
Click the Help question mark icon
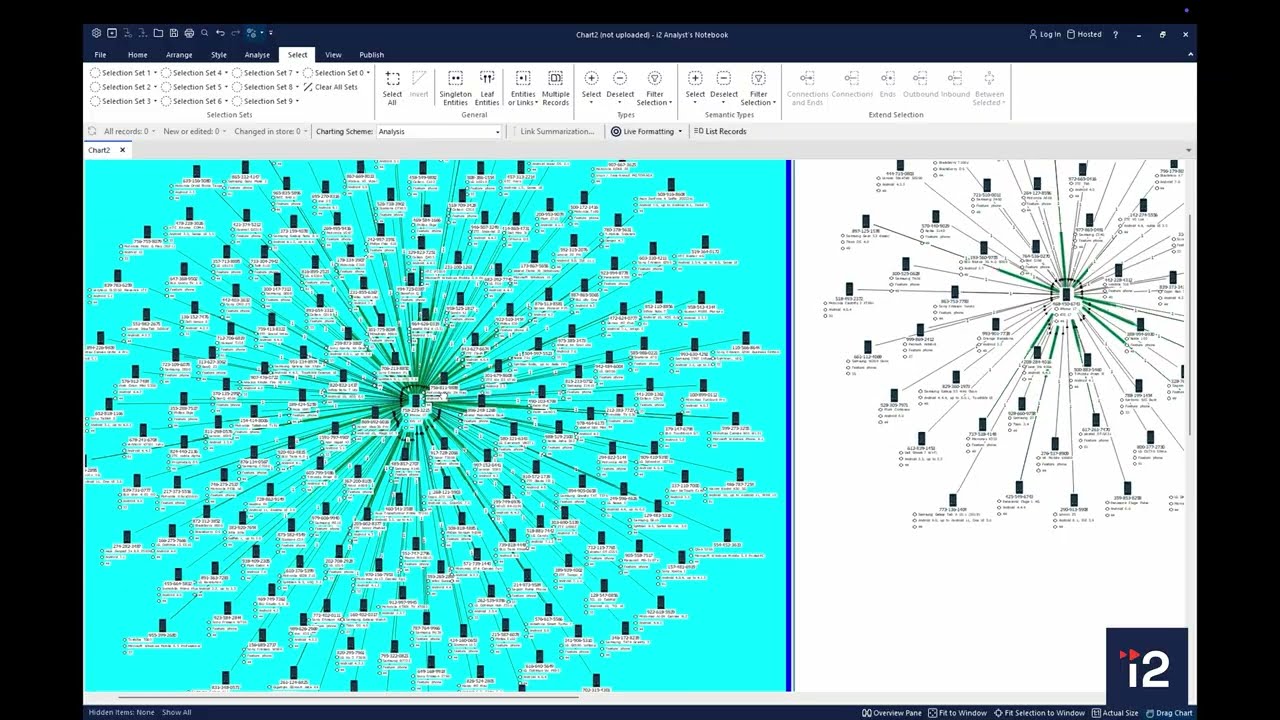[1115, 35]
